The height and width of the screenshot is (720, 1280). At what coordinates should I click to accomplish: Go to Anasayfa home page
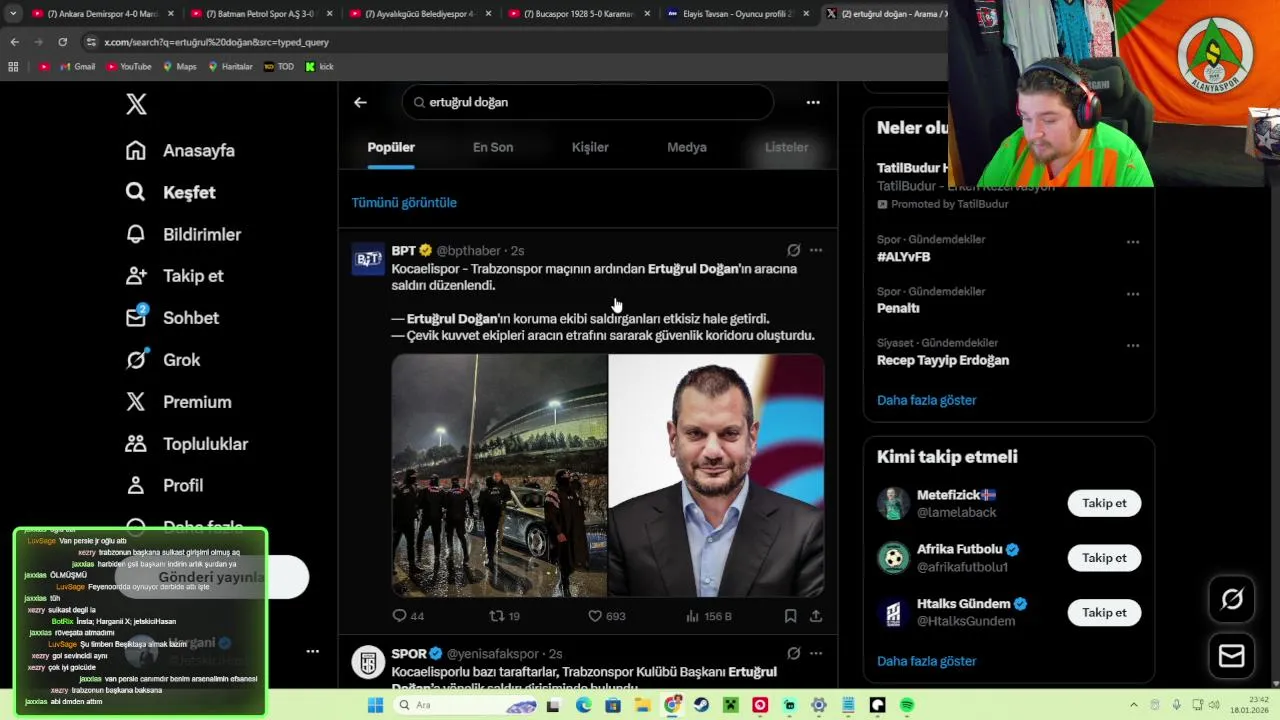pos(180,150)
